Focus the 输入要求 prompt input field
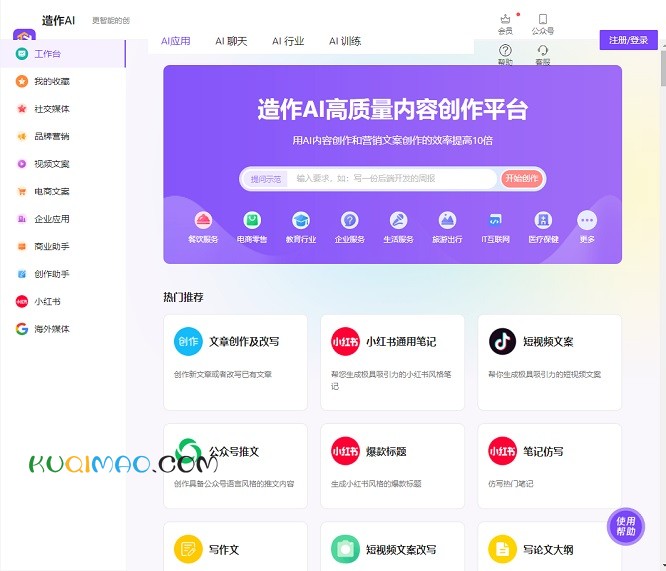The image size is (666, 571). coord(392,178)
